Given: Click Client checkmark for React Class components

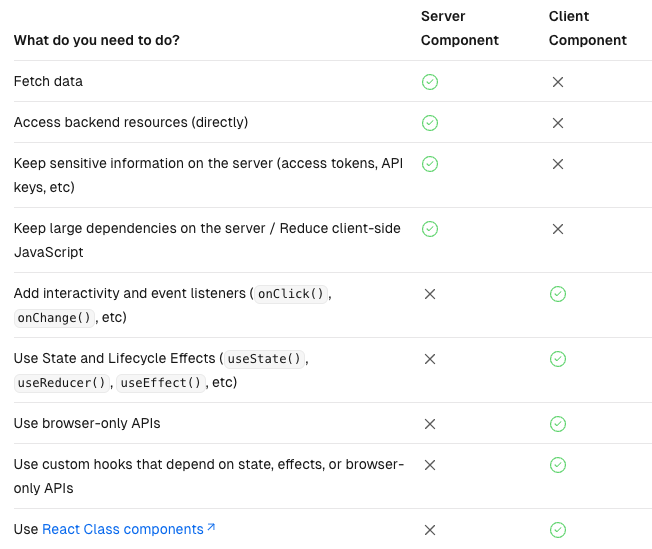Looking at the screenshot, I should (558, 530).
